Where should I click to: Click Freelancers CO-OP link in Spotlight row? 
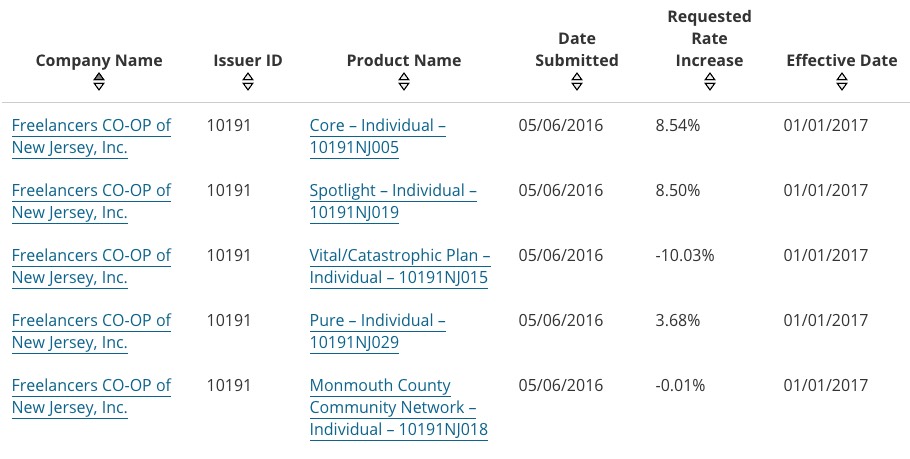tap(91, 202)
